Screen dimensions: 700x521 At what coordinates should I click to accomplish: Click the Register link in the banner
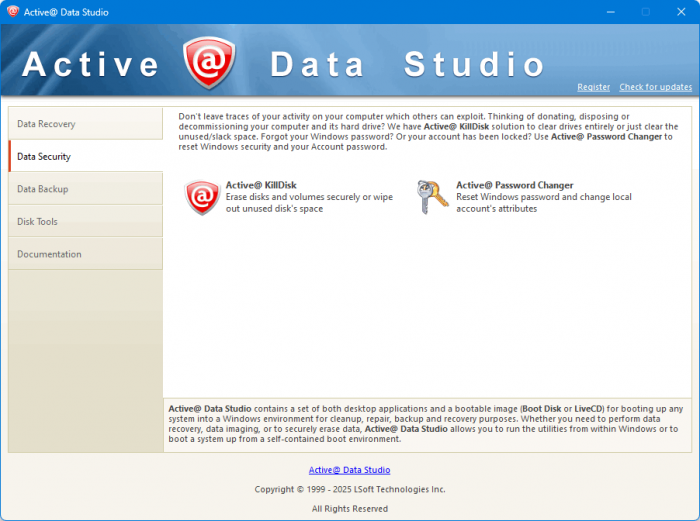(593, 87)
